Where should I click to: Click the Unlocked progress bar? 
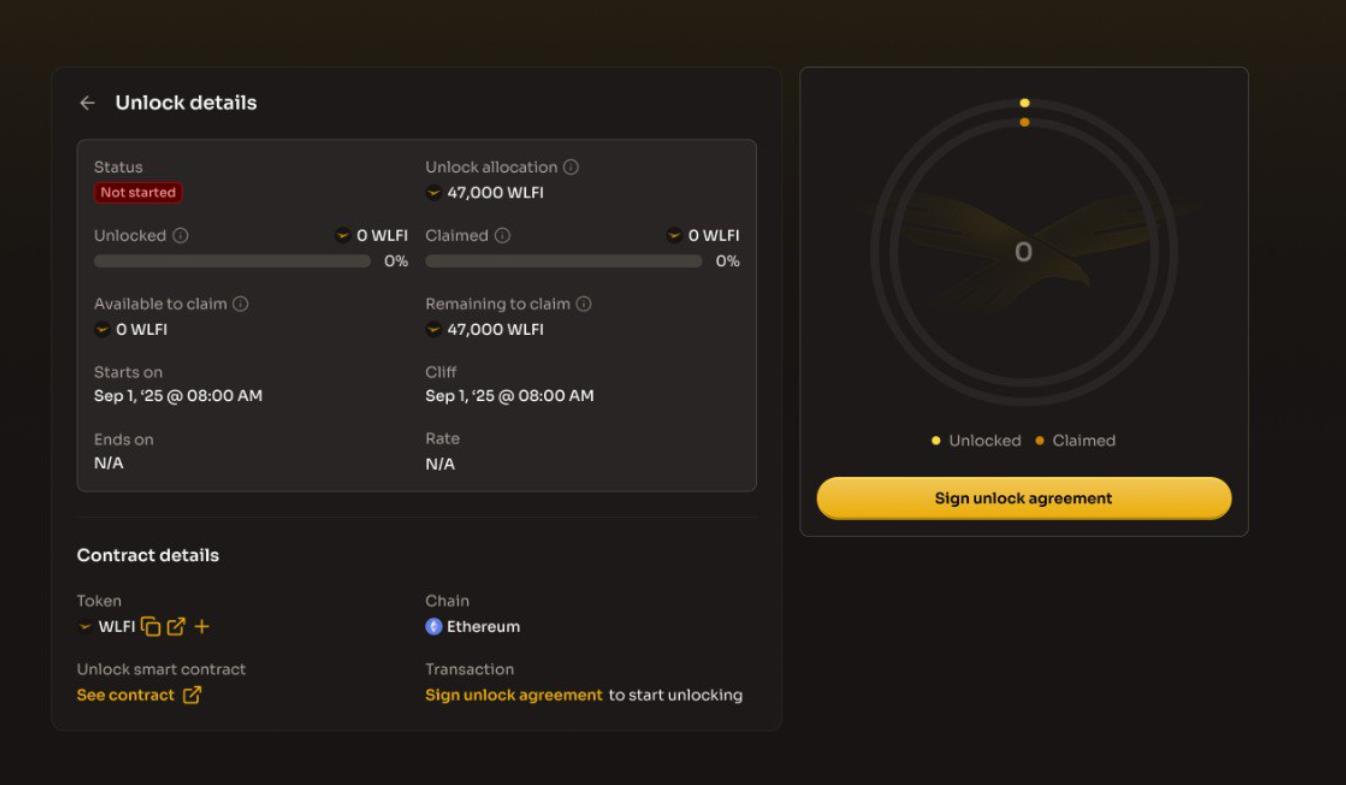[232, 261]
